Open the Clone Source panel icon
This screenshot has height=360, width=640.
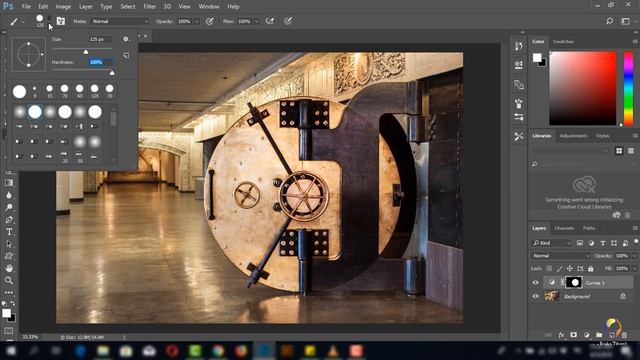point(519,84)
